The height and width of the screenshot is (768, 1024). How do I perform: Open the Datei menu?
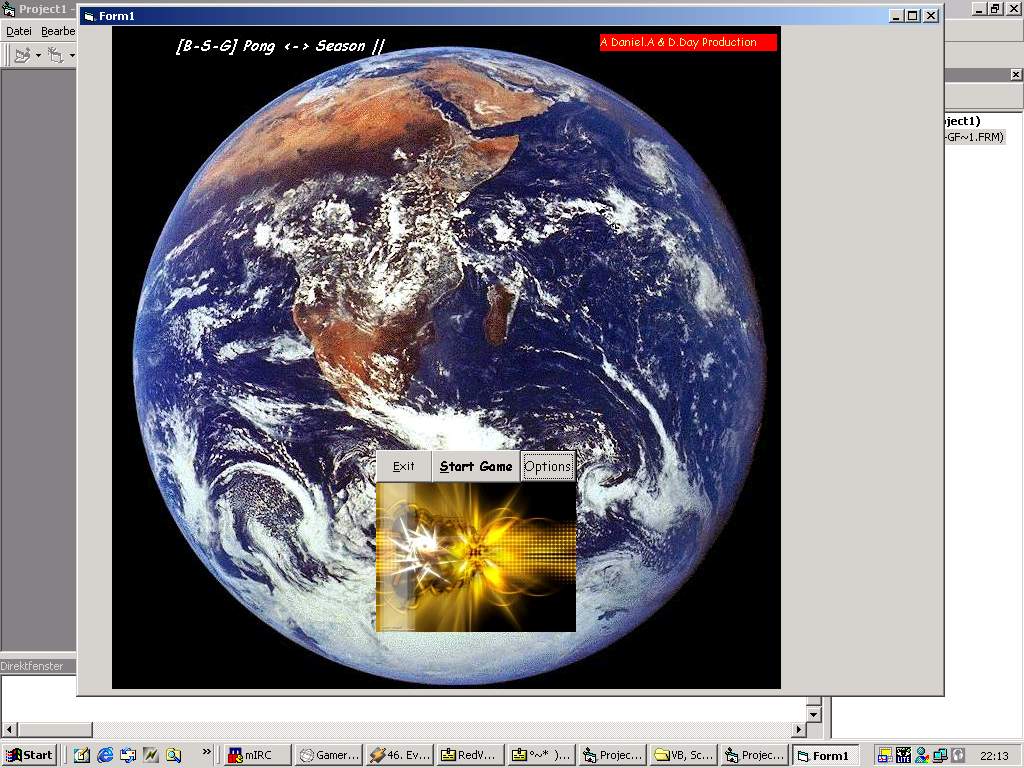point(18,31)
